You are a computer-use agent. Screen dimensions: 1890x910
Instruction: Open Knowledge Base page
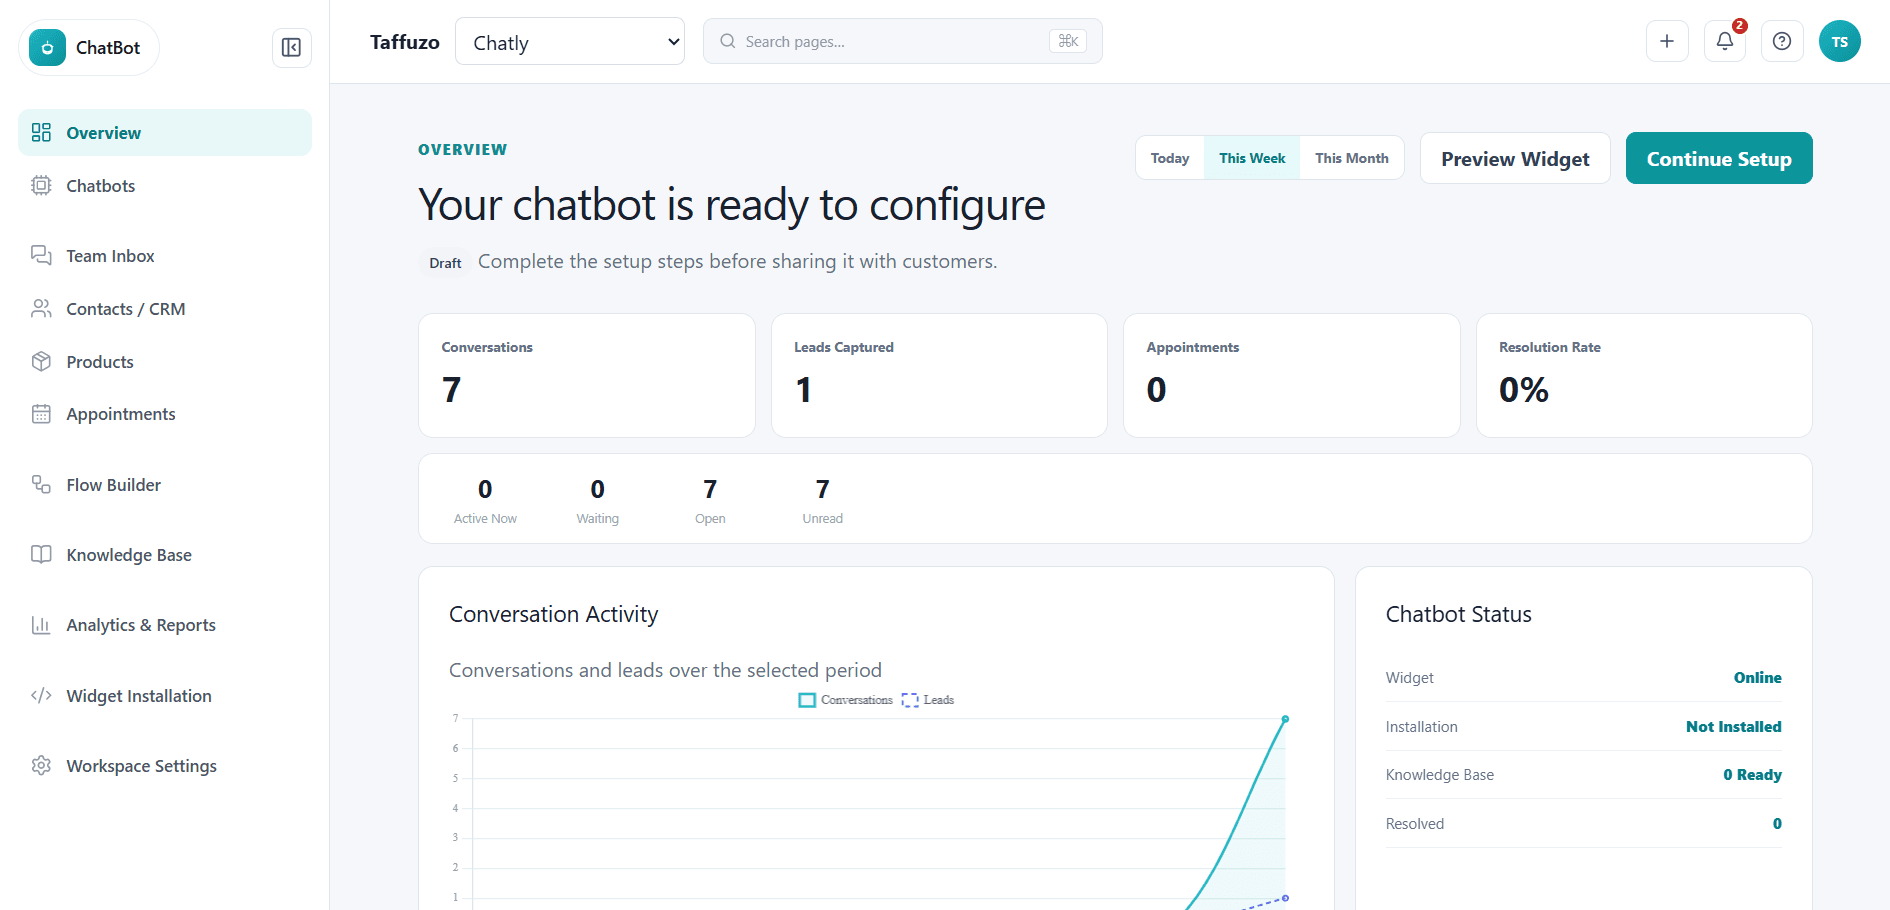pos(165,555)
